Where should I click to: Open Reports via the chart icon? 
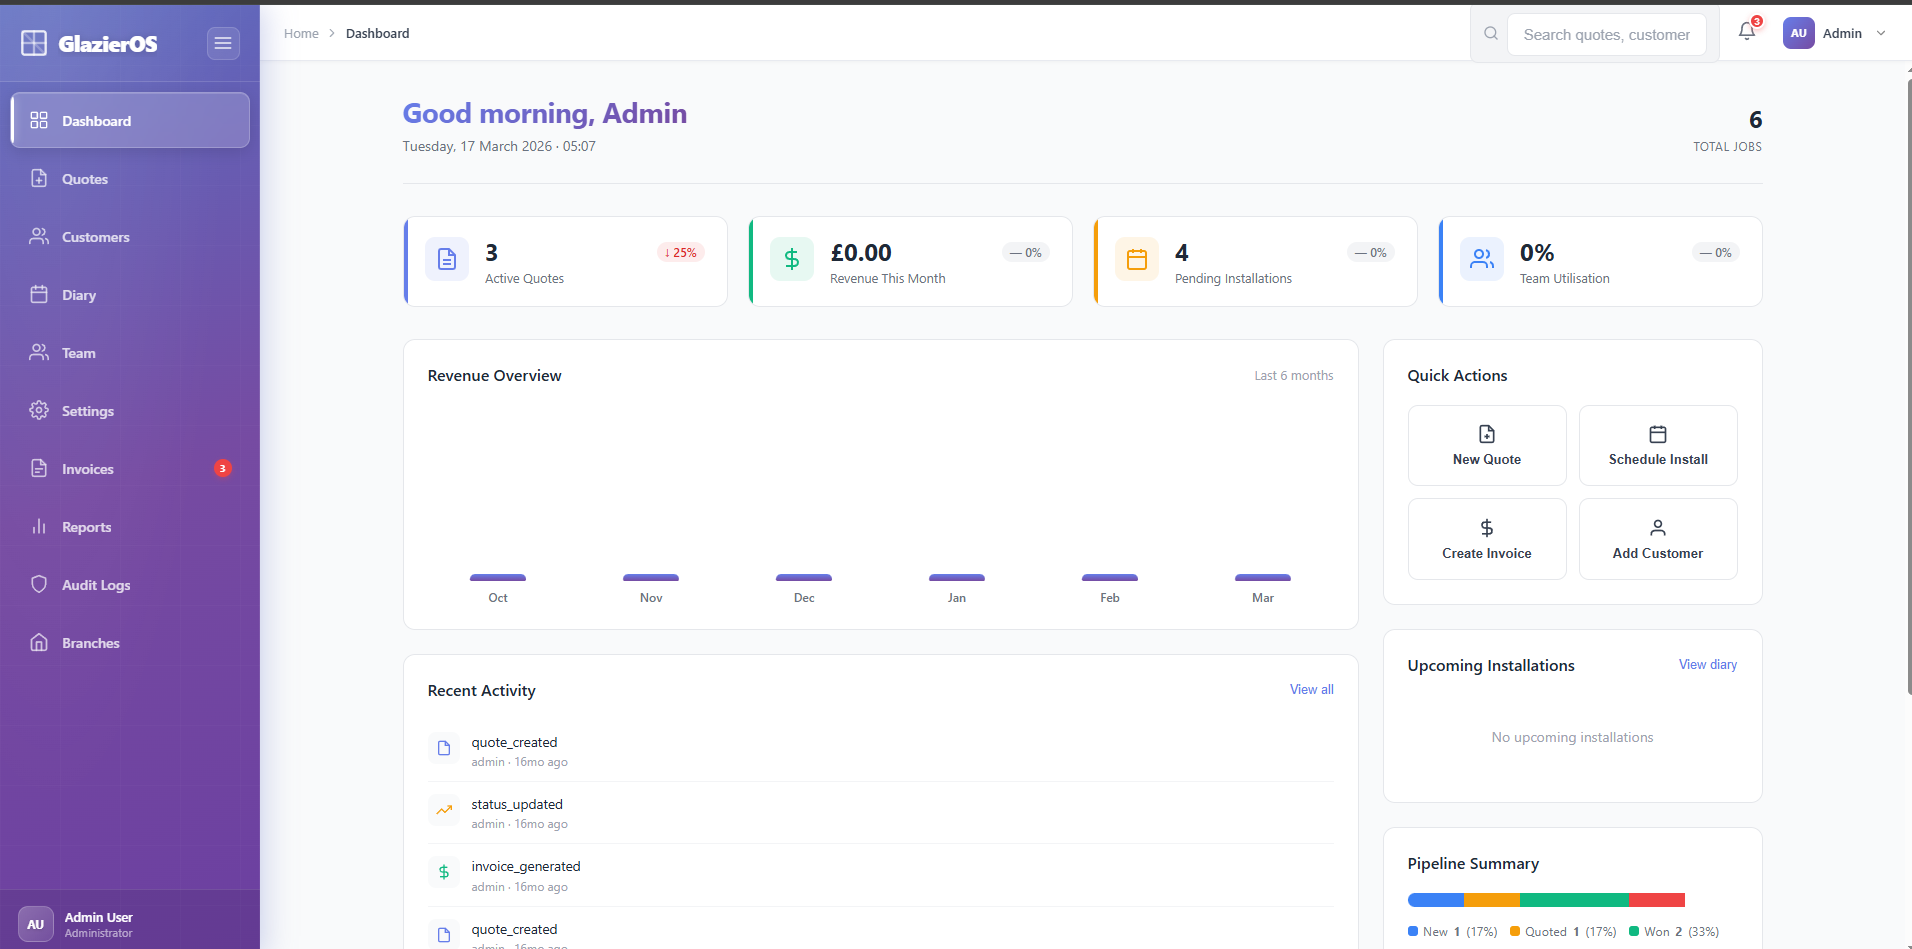tap(38, 526)
